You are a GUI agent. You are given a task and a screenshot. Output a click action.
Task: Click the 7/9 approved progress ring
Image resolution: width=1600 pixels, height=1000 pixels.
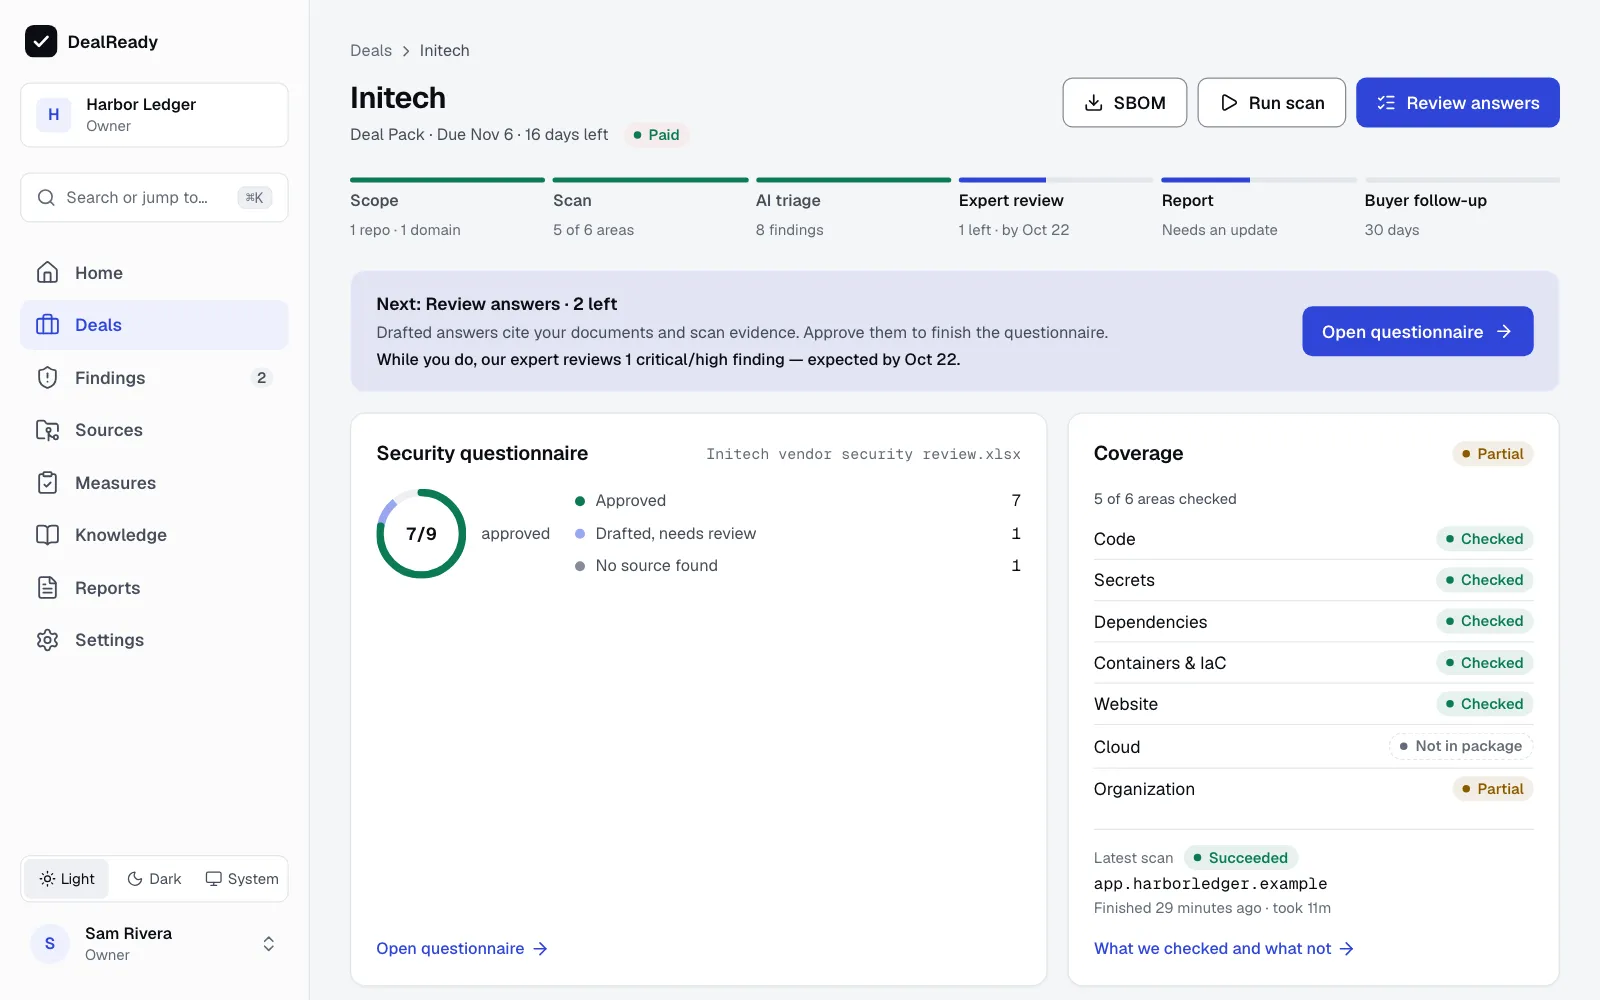[421, 533]
